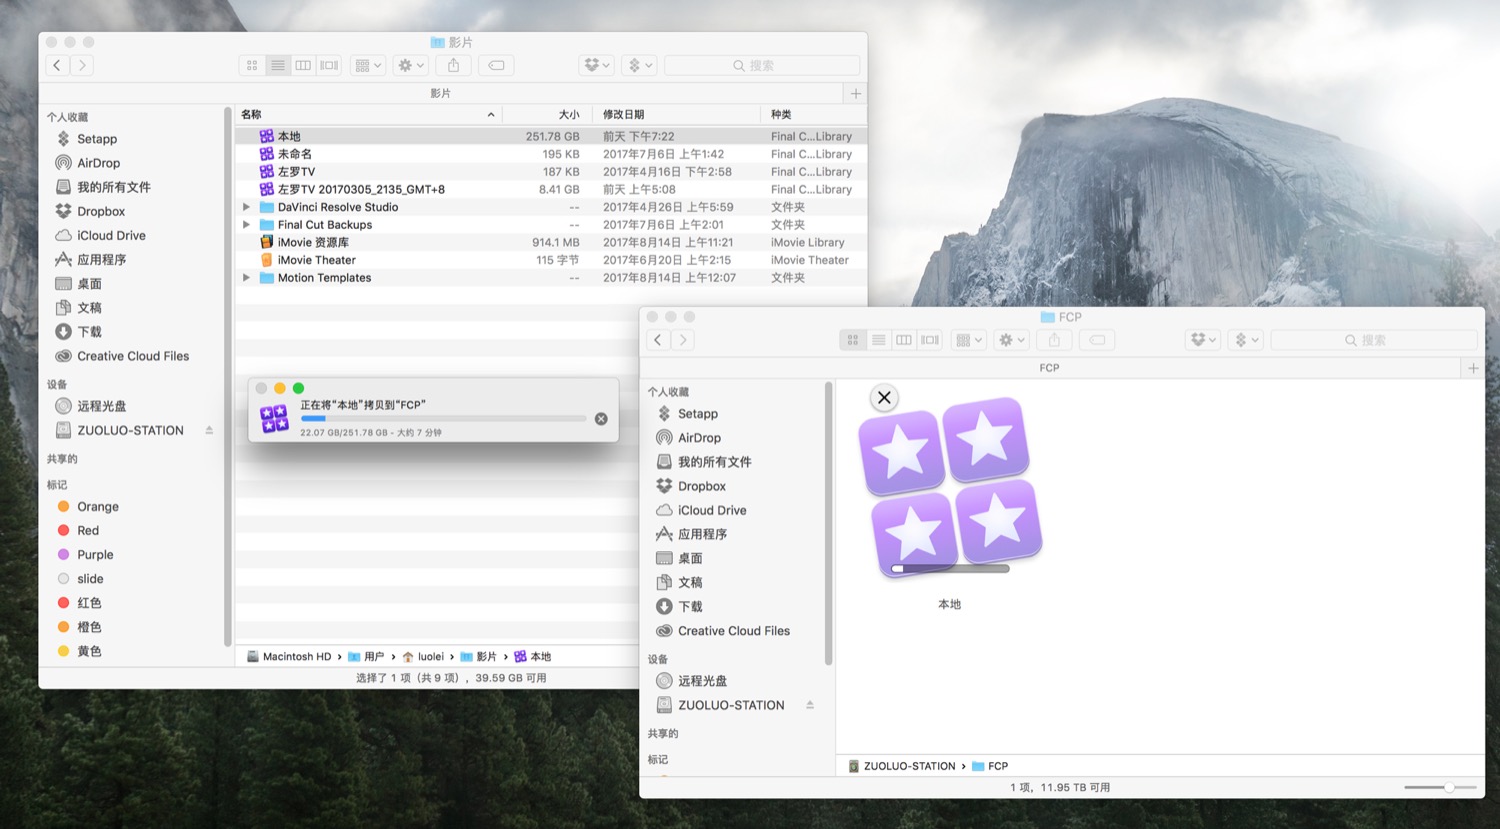
Task: Eject ZUOLUO-STATION in 影片 window sidebar
Action: coord(209,430)
